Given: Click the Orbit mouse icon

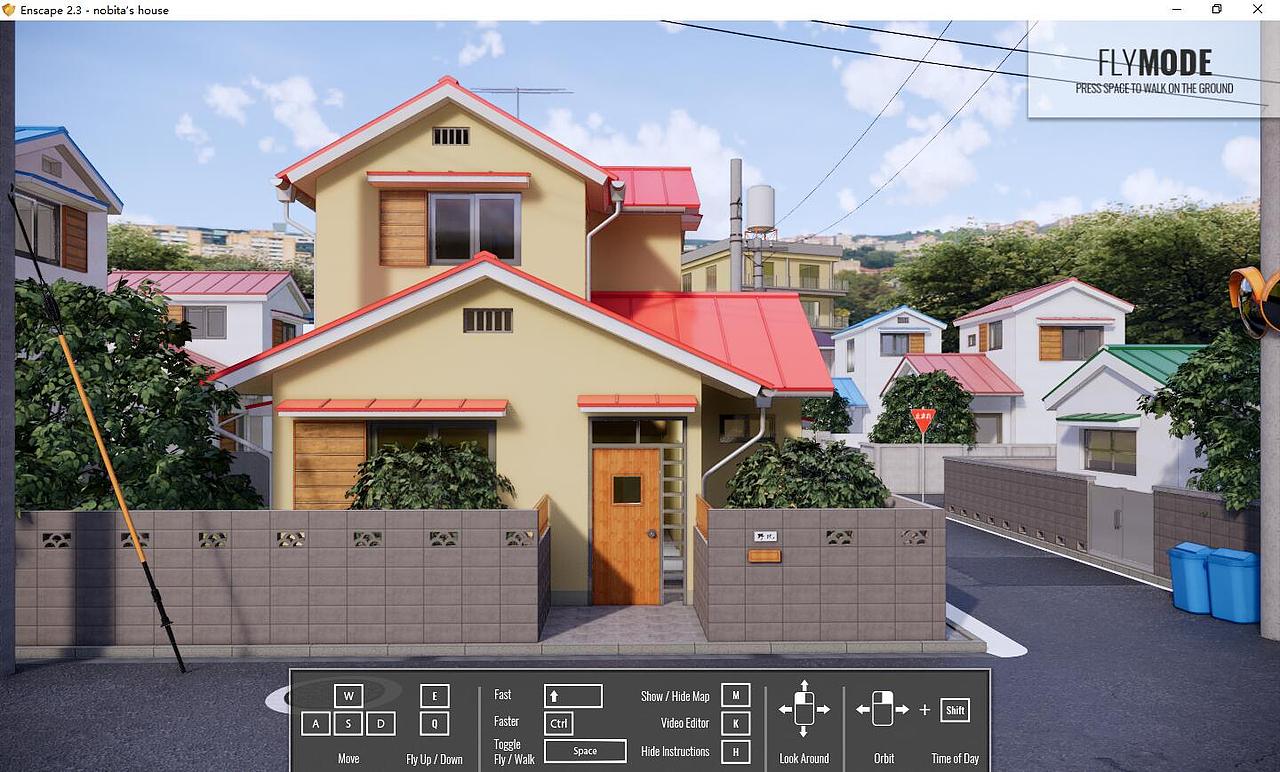Looking at the screenshot, I should coord(882,709).
